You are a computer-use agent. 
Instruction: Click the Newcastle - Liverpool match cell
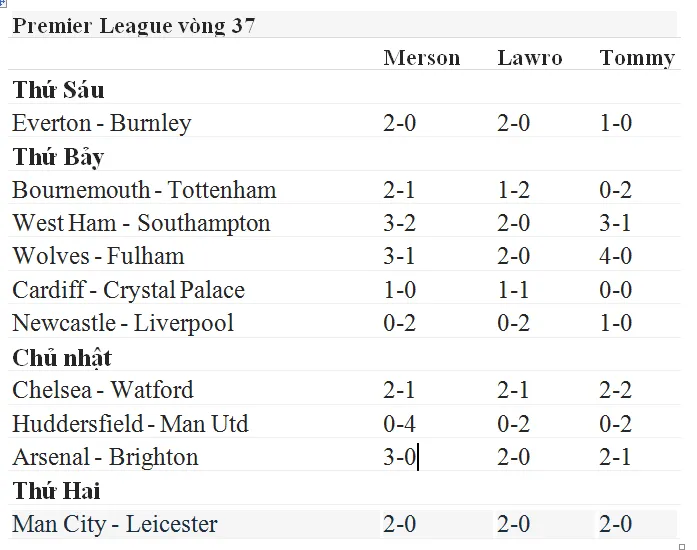[x=123, y=323]
